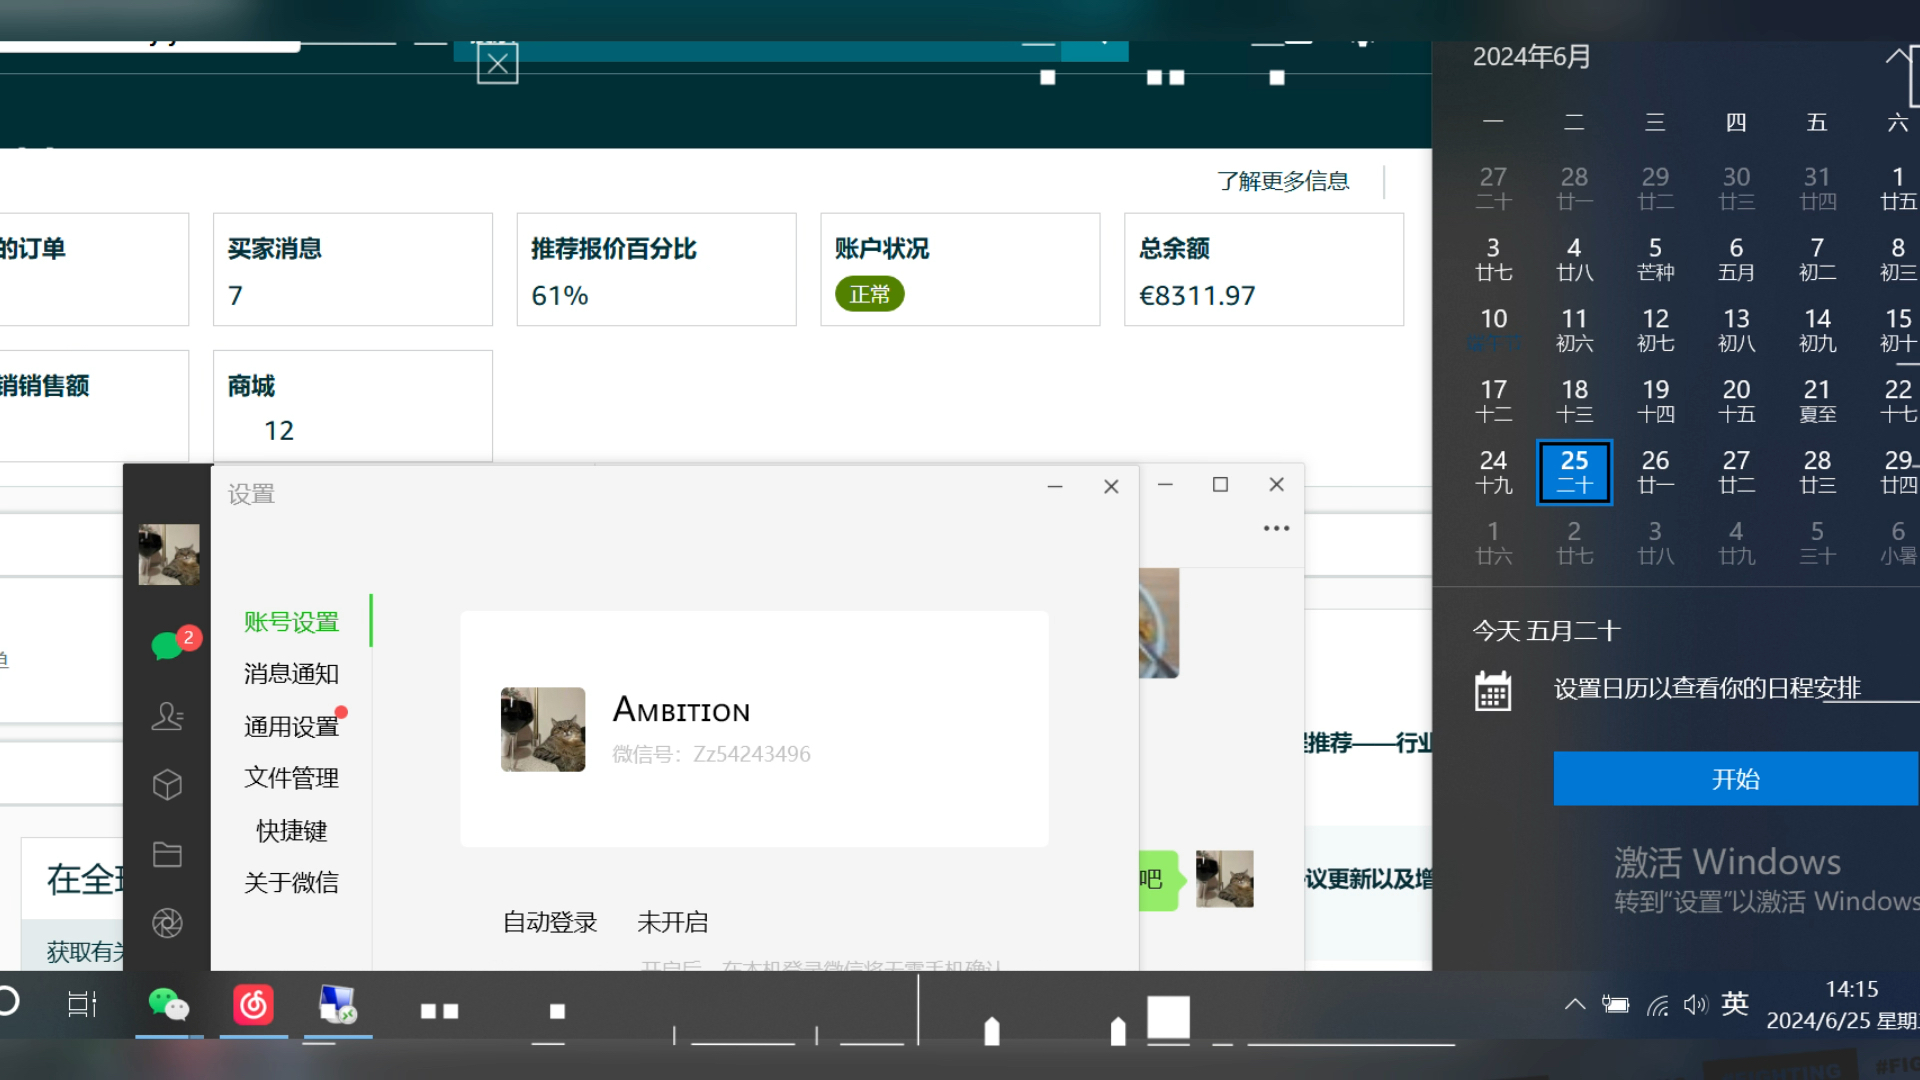Open WeChat Moments shutter icon

167,923
